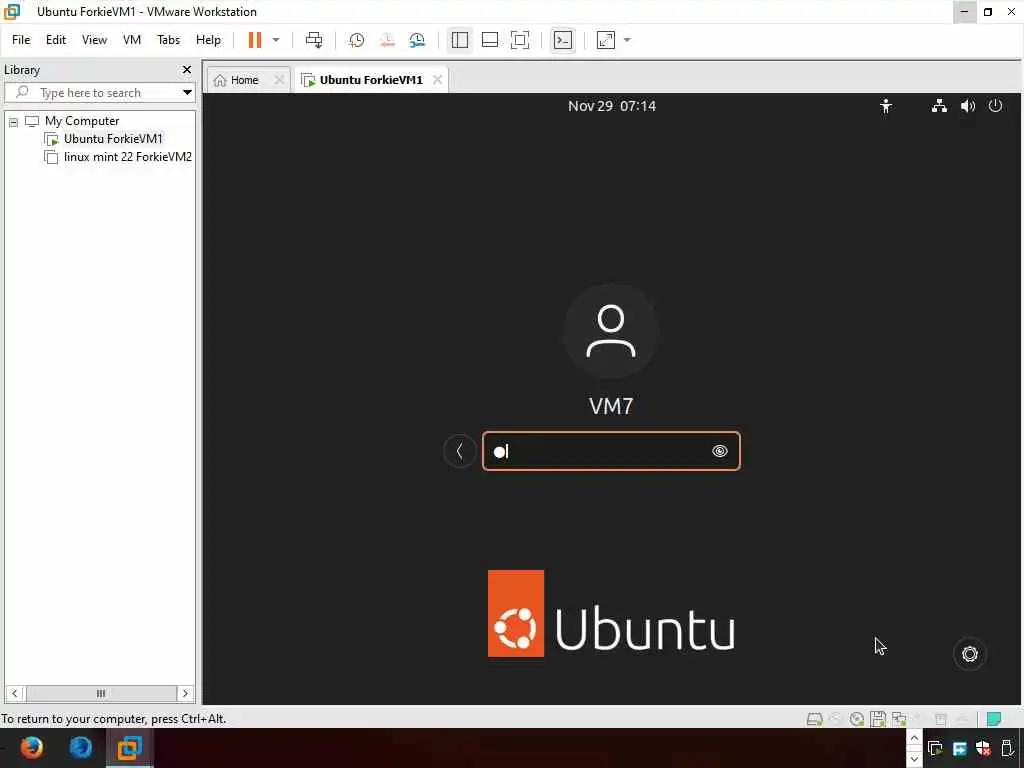Click the Ubuntu volume icon

click(x=968, y=106)
